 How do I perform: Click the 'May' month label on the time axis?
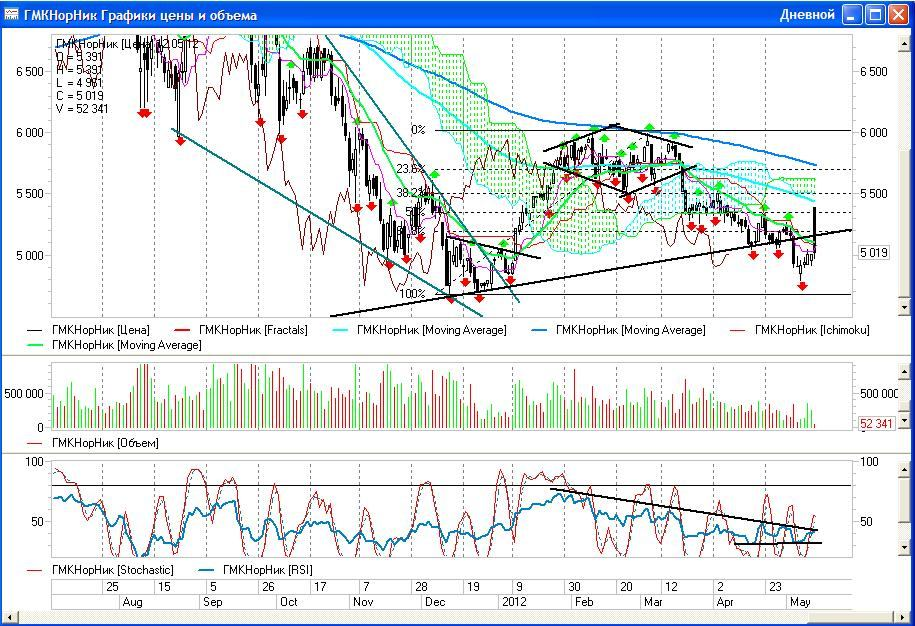[800, 602]
